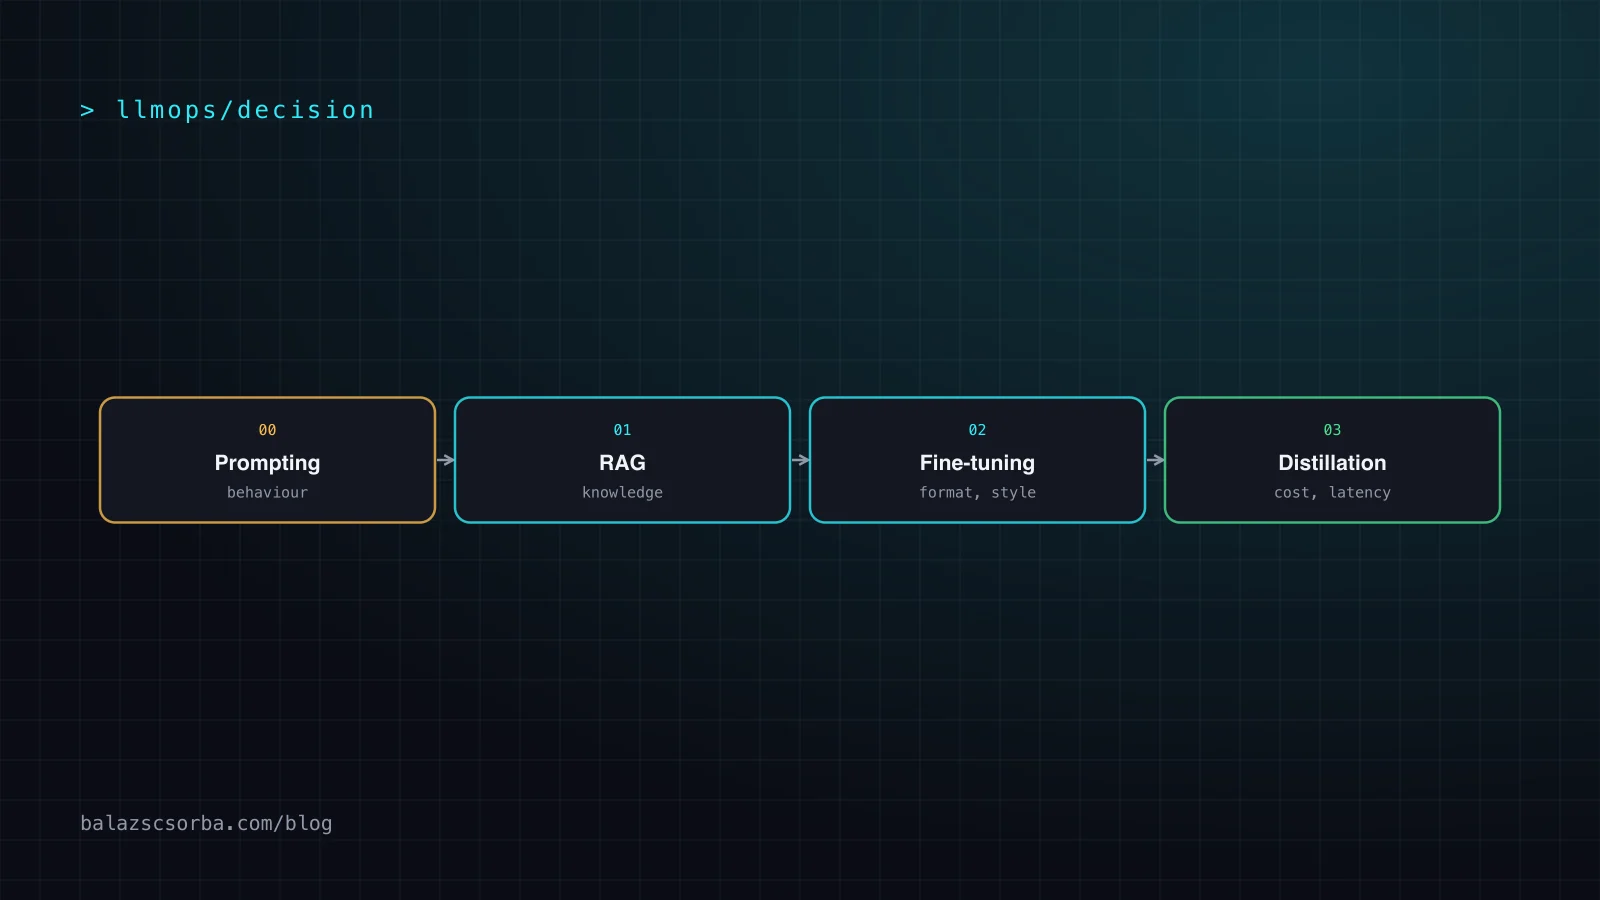Click the '>' prompt symbol in heading

tap(87, 111)
